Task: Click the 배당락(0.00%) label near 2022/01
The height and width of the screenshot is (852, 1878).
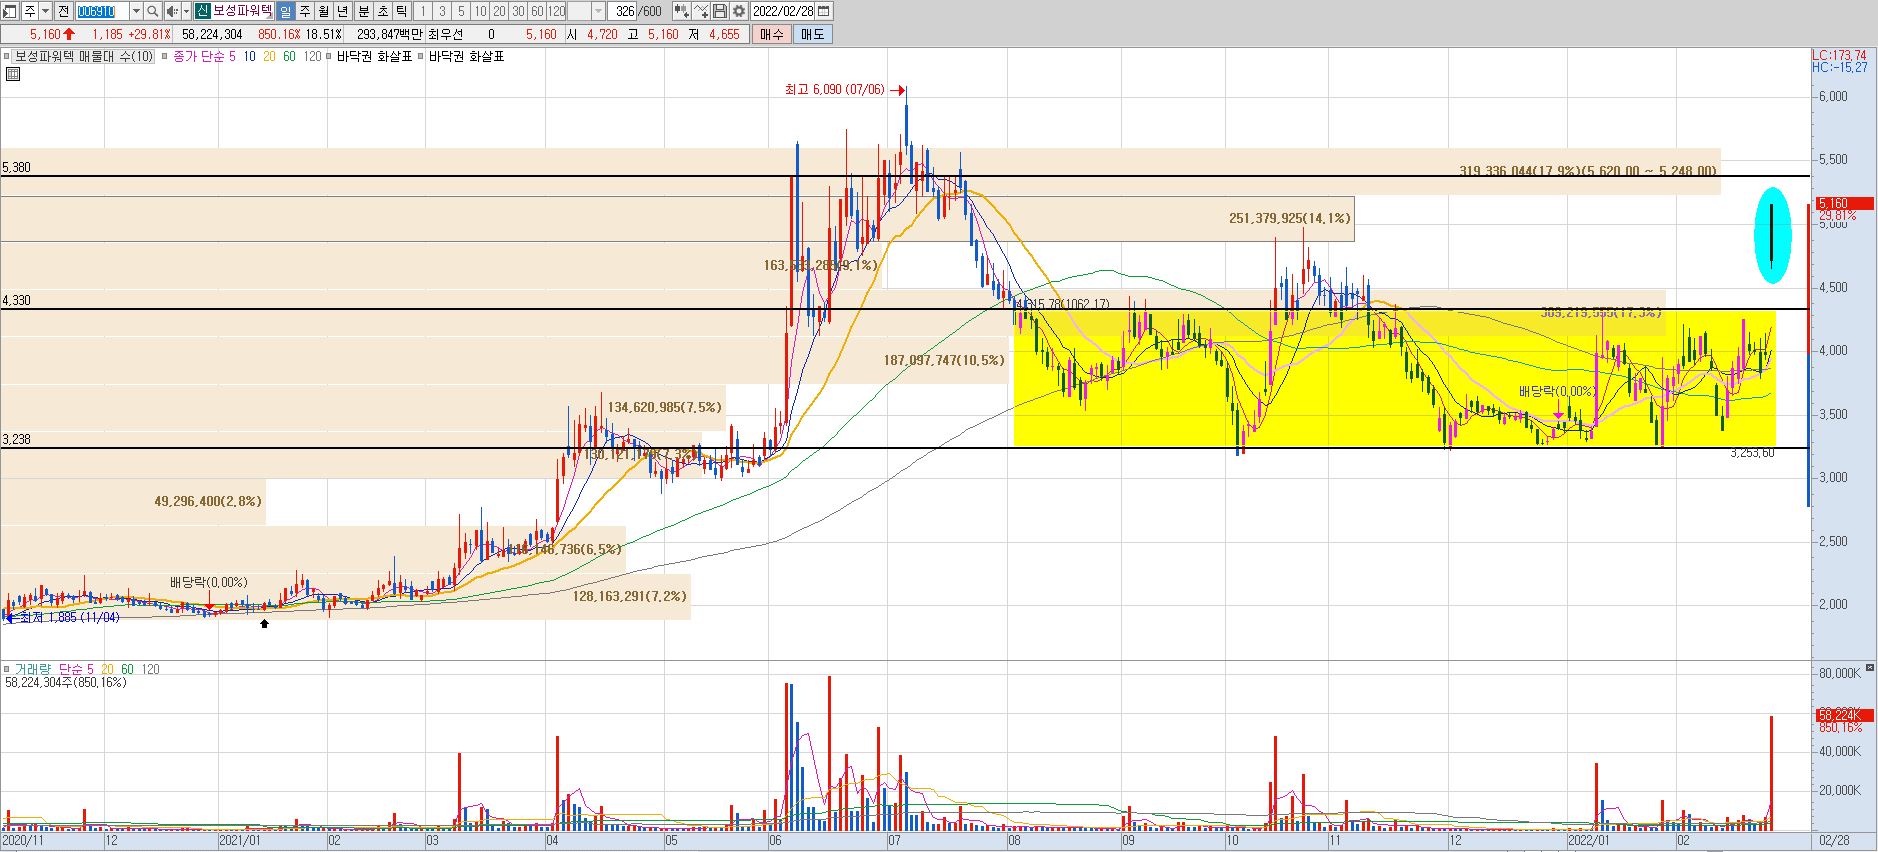Action: [1558, 391]
